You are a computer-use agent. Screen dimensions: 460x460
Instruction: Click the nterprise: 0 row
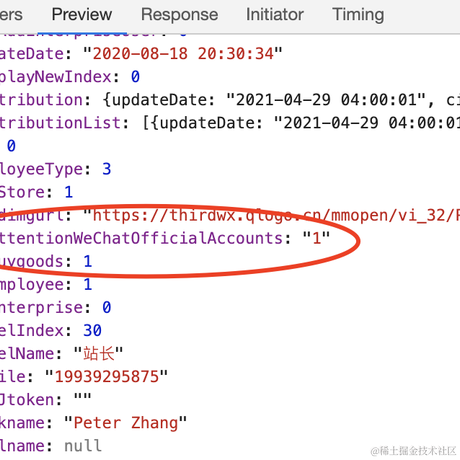(55, 307)
